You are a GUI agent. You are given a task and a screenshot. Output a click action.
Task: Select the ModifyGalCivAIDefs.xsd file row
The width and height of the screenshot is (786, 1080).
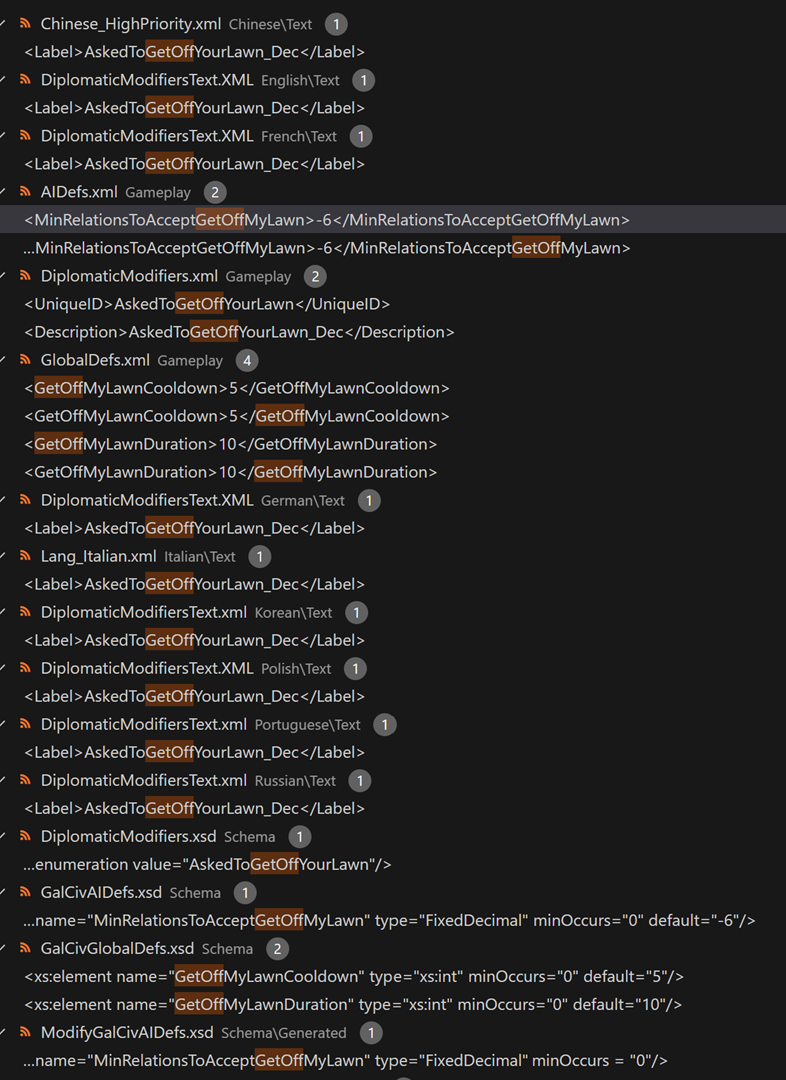393,1032
